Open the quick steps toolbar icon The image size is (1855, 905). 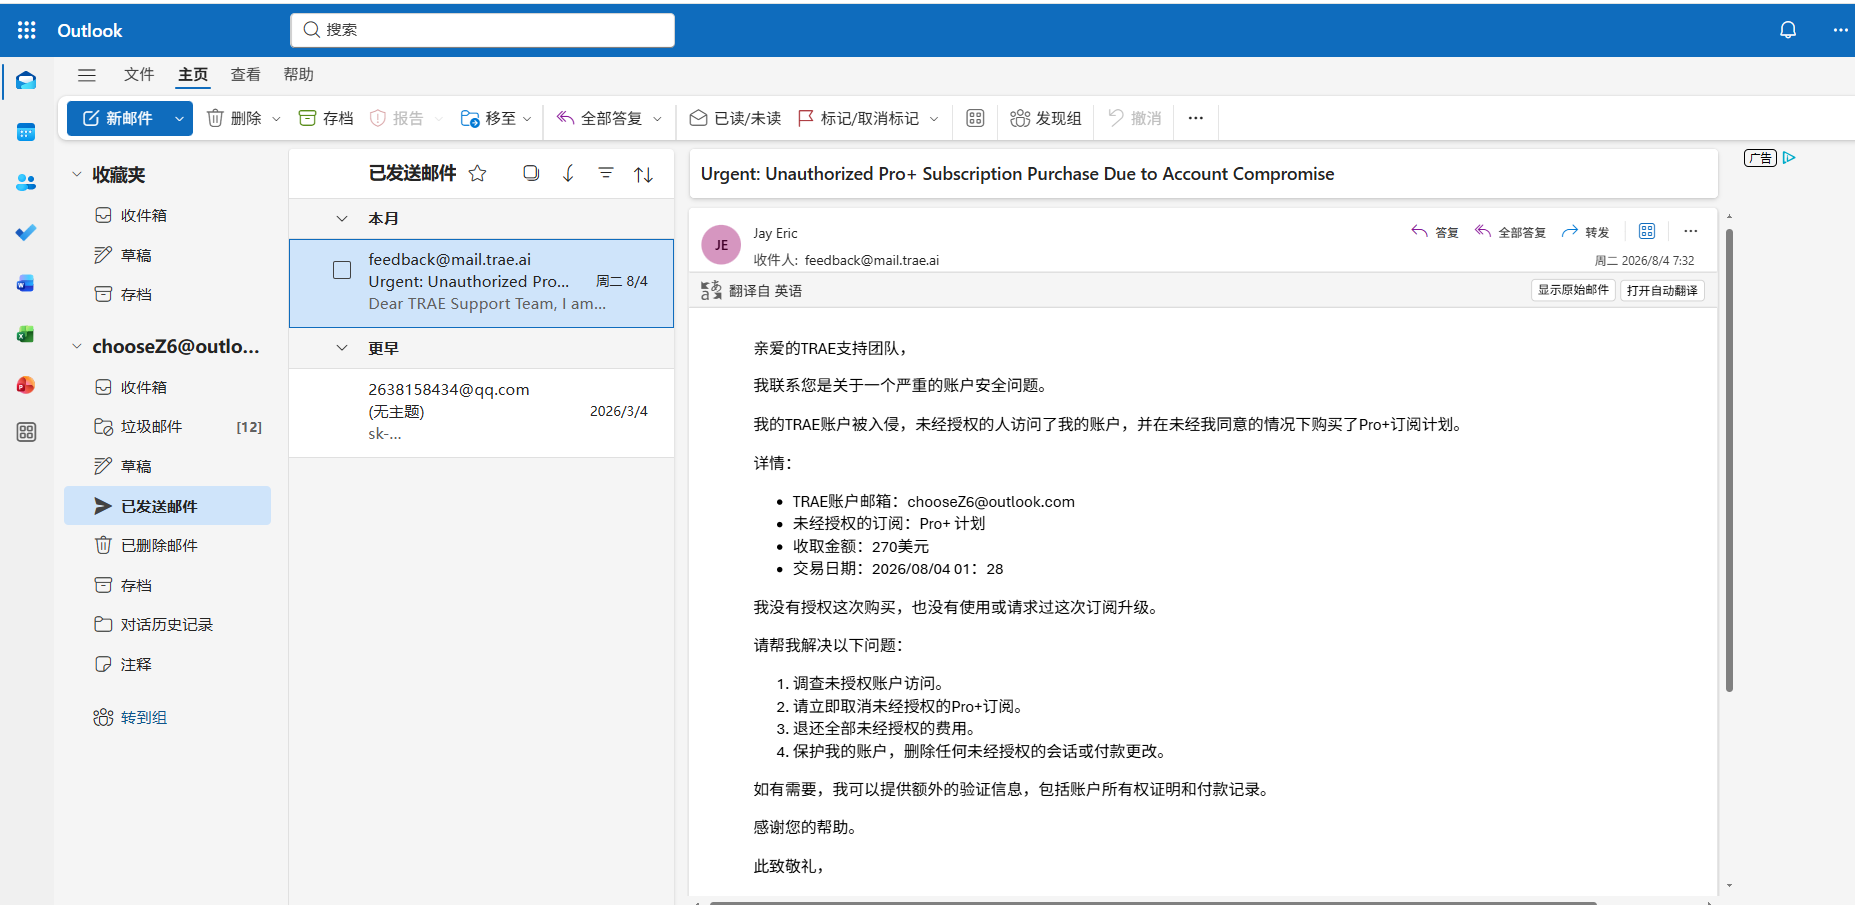976,118
